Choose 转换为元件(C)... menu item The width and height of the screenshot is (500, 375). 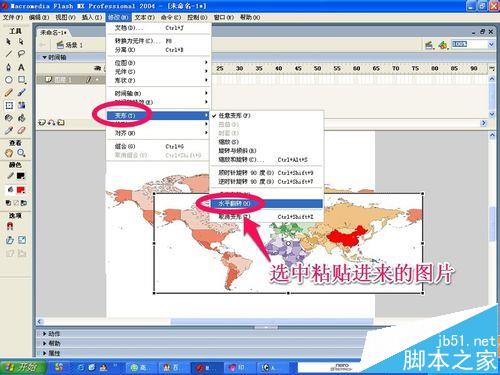[x=159, y=41]
